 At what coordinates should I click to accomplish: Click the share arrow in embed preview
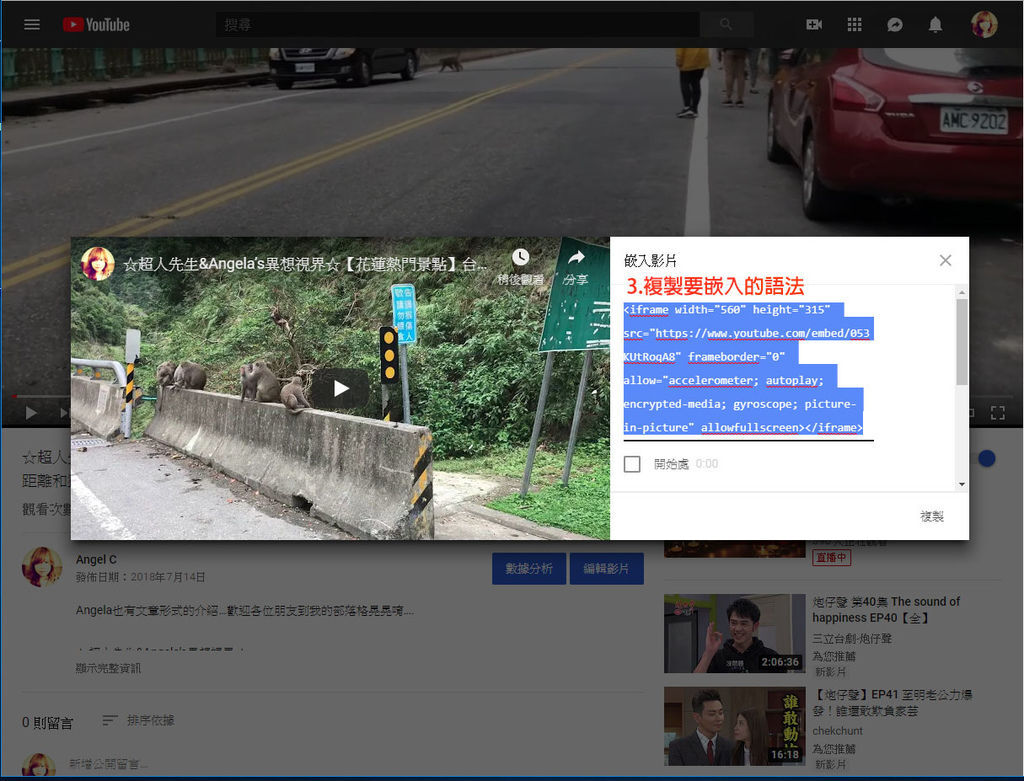(576, 258)
